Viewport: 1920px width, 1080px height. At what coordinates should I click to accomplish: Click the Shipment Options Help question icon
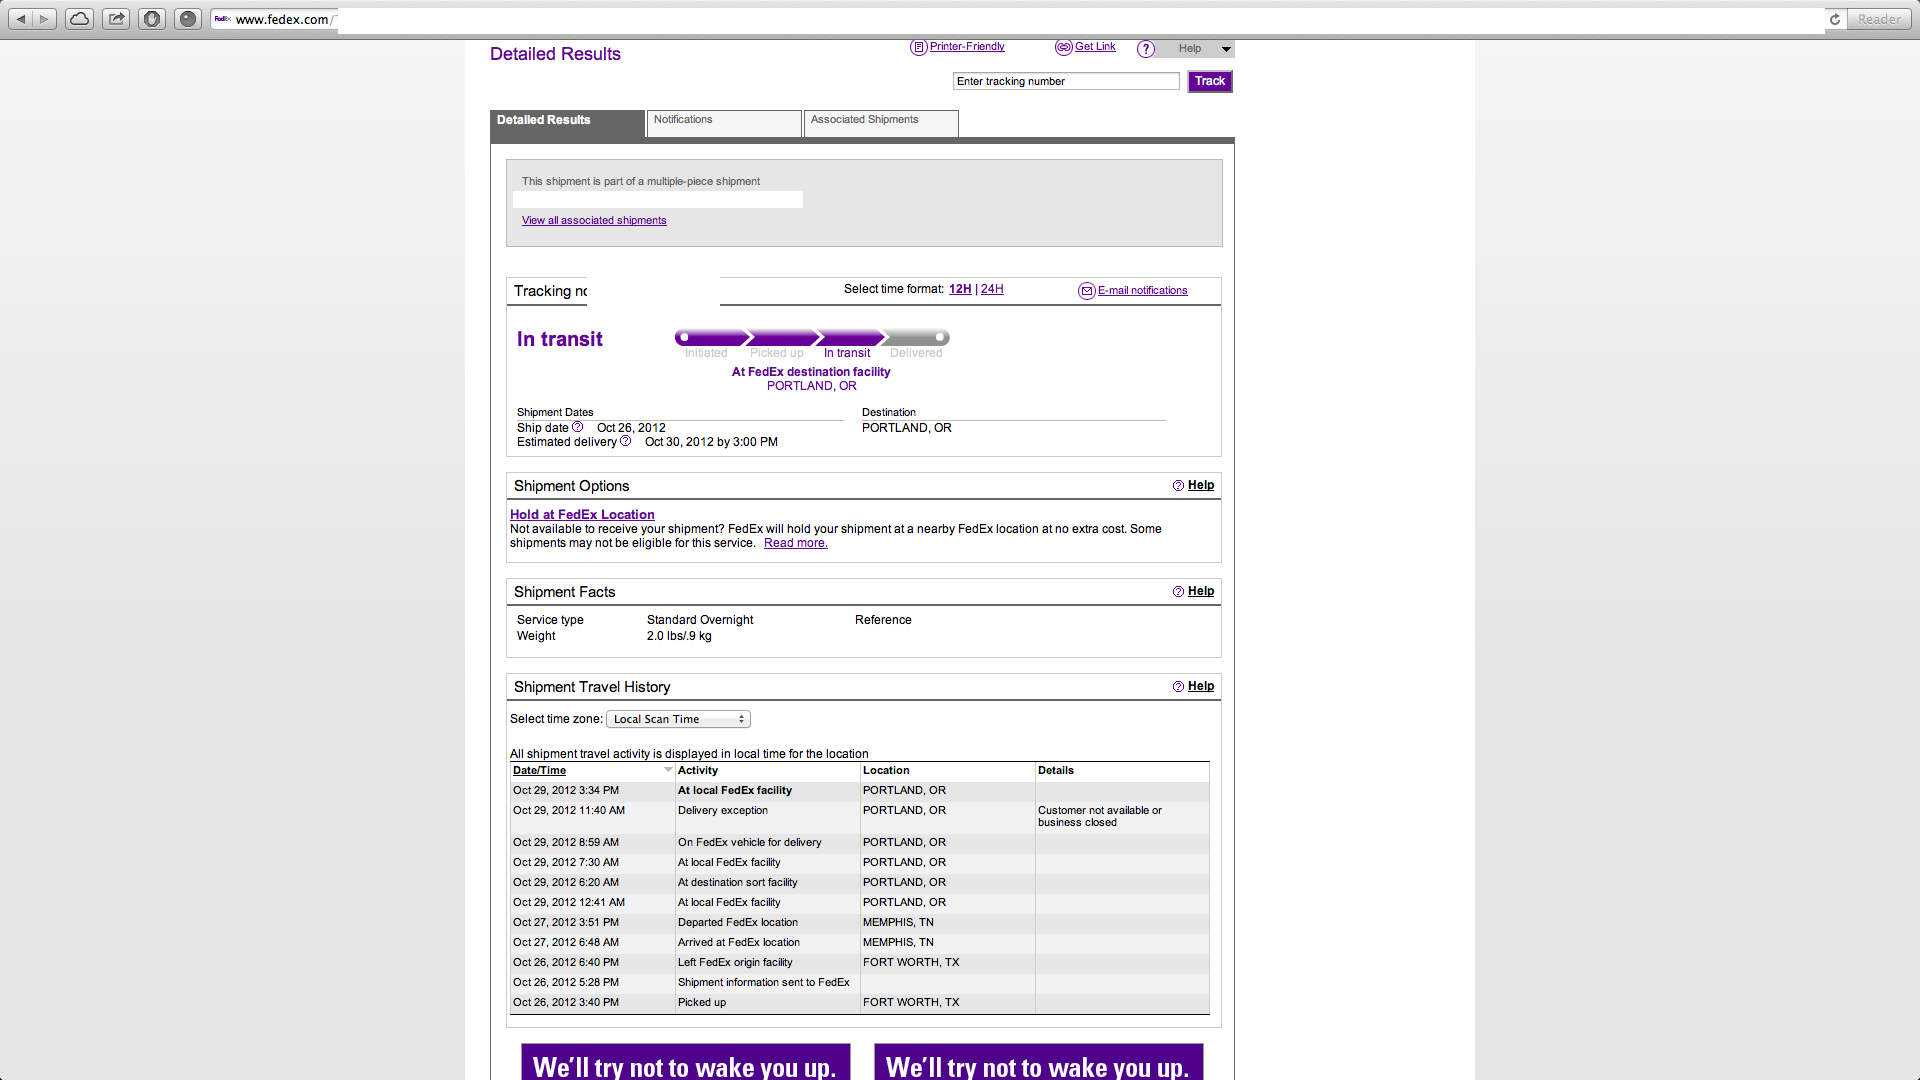point(1178,486)
